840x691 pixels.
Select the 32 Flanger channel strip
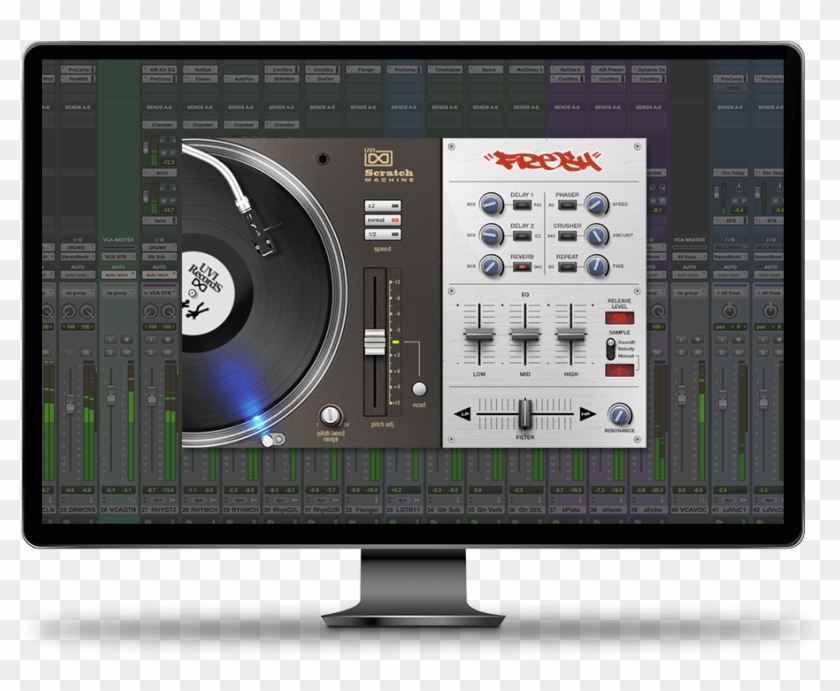tap(361, 508)
